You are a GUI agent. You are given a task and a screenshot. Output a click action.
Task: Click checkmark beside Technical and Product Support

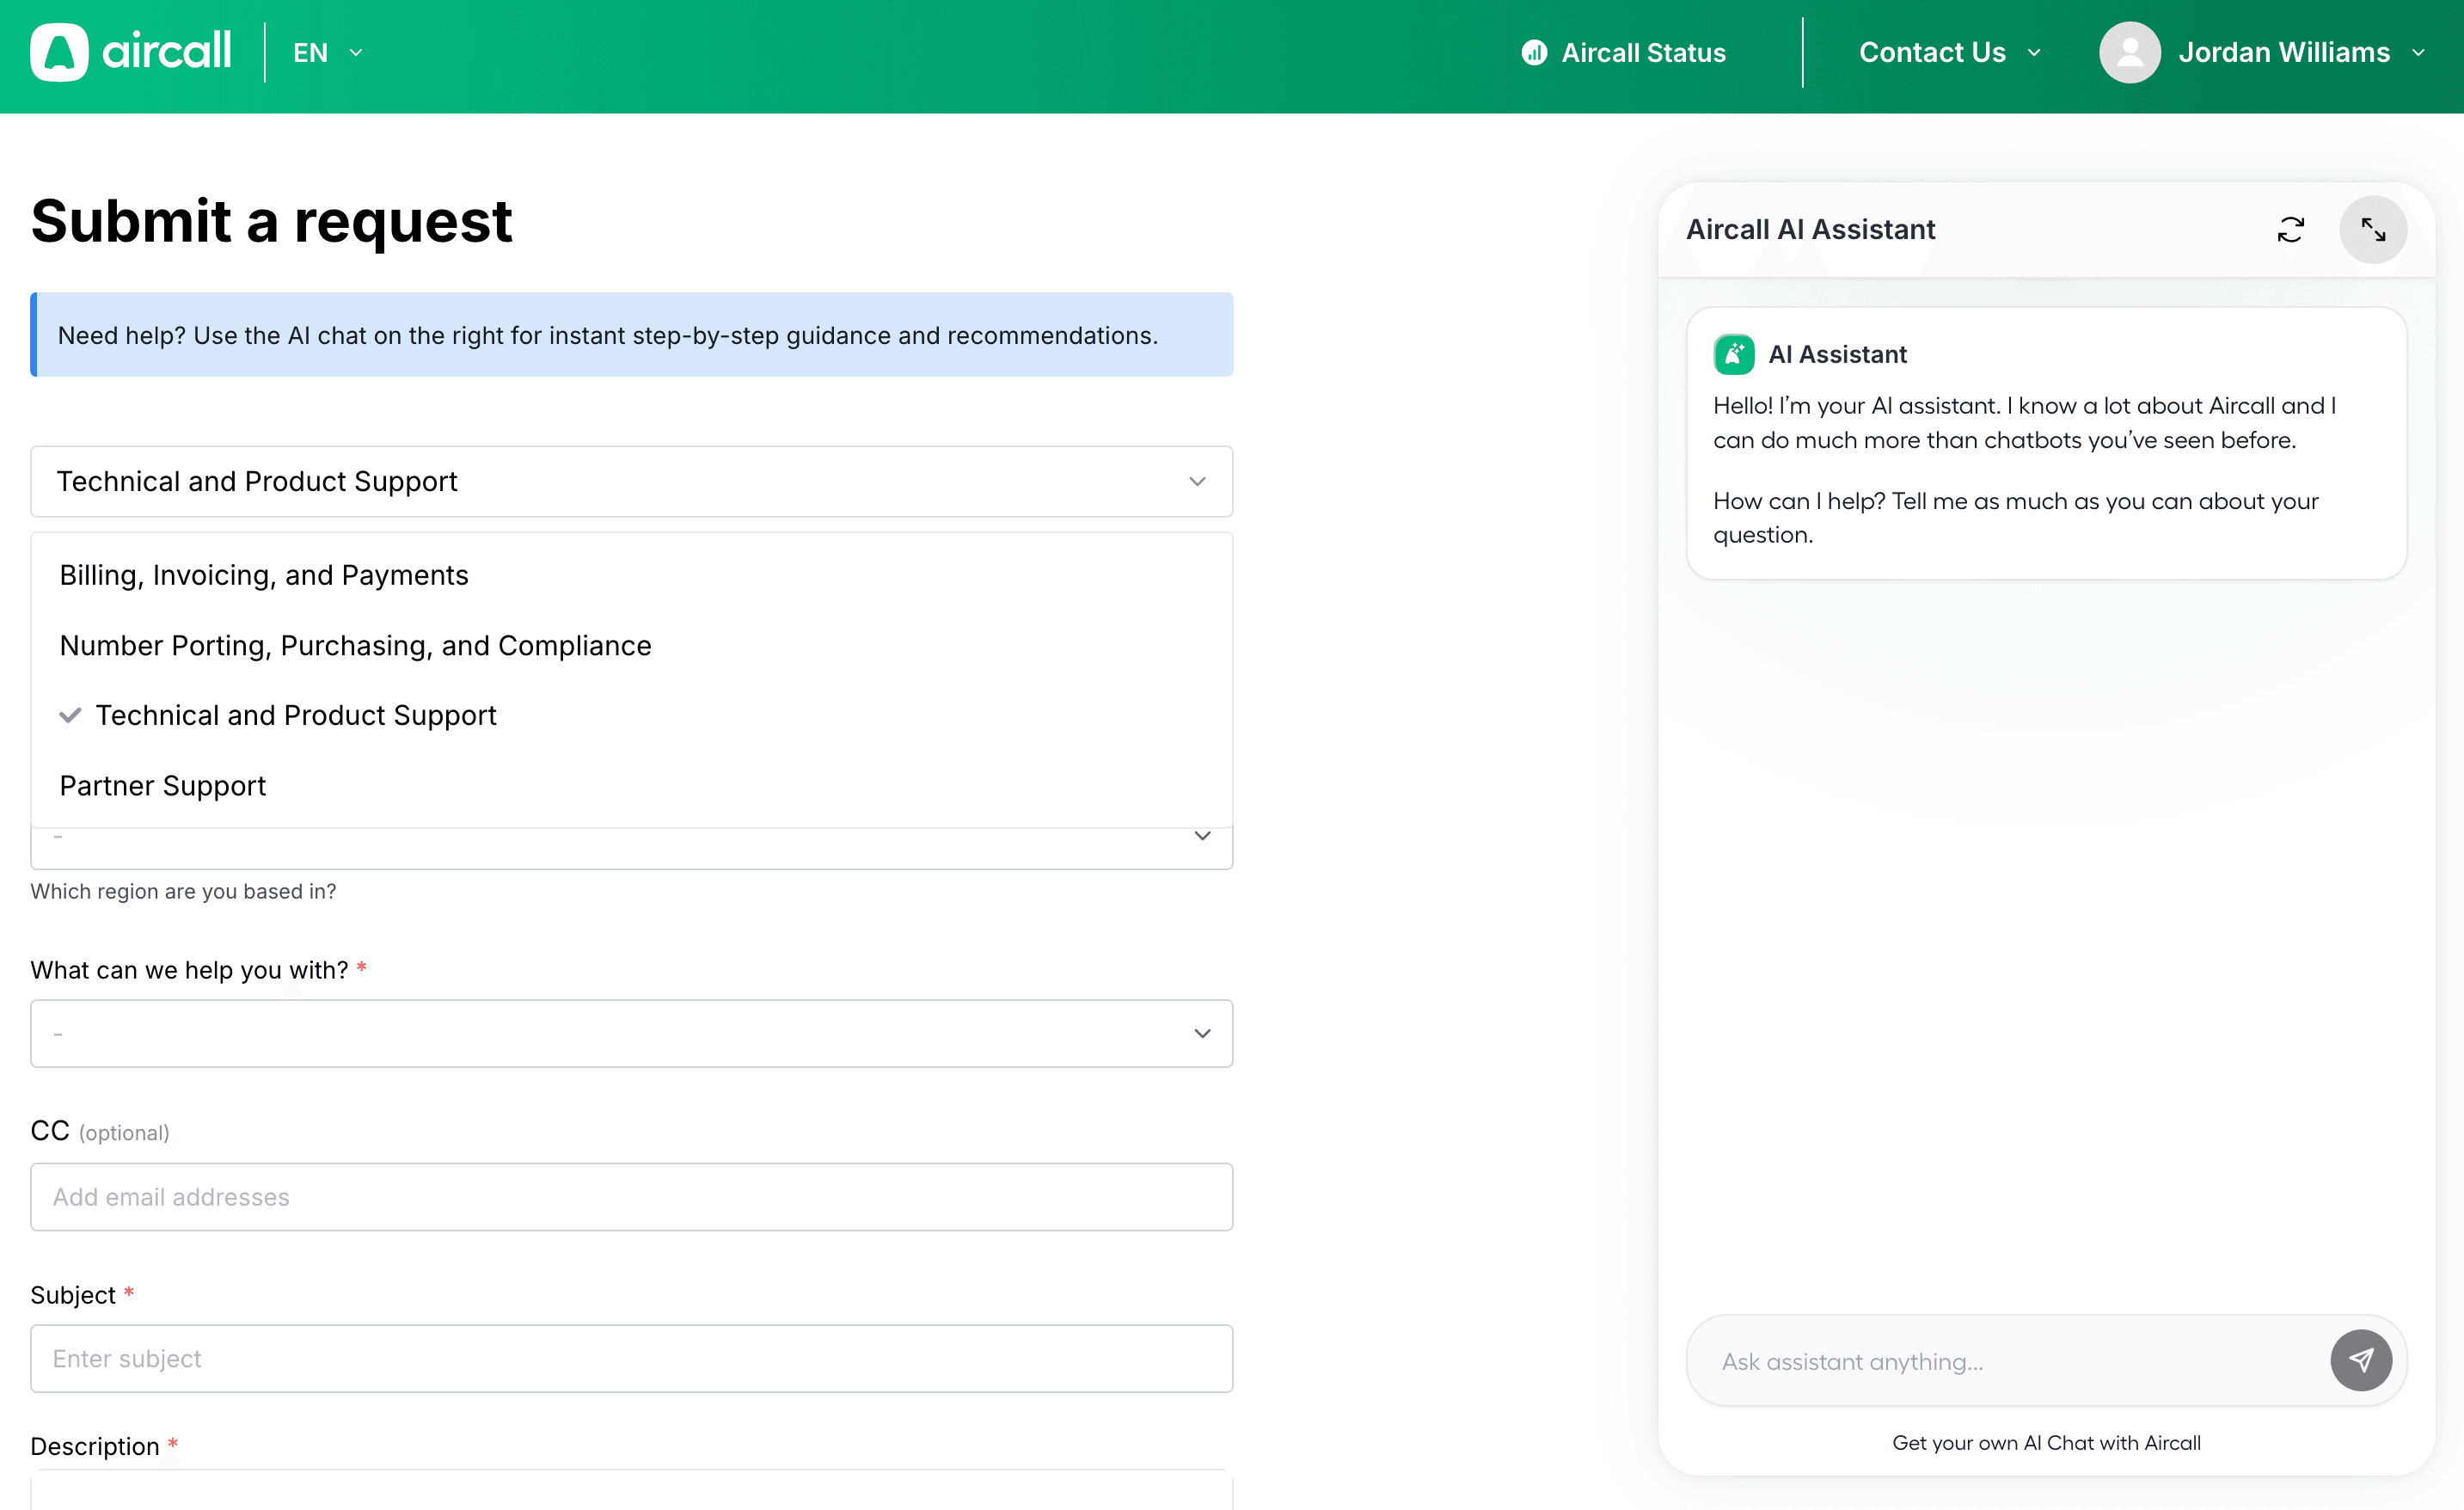pos(70,715)
